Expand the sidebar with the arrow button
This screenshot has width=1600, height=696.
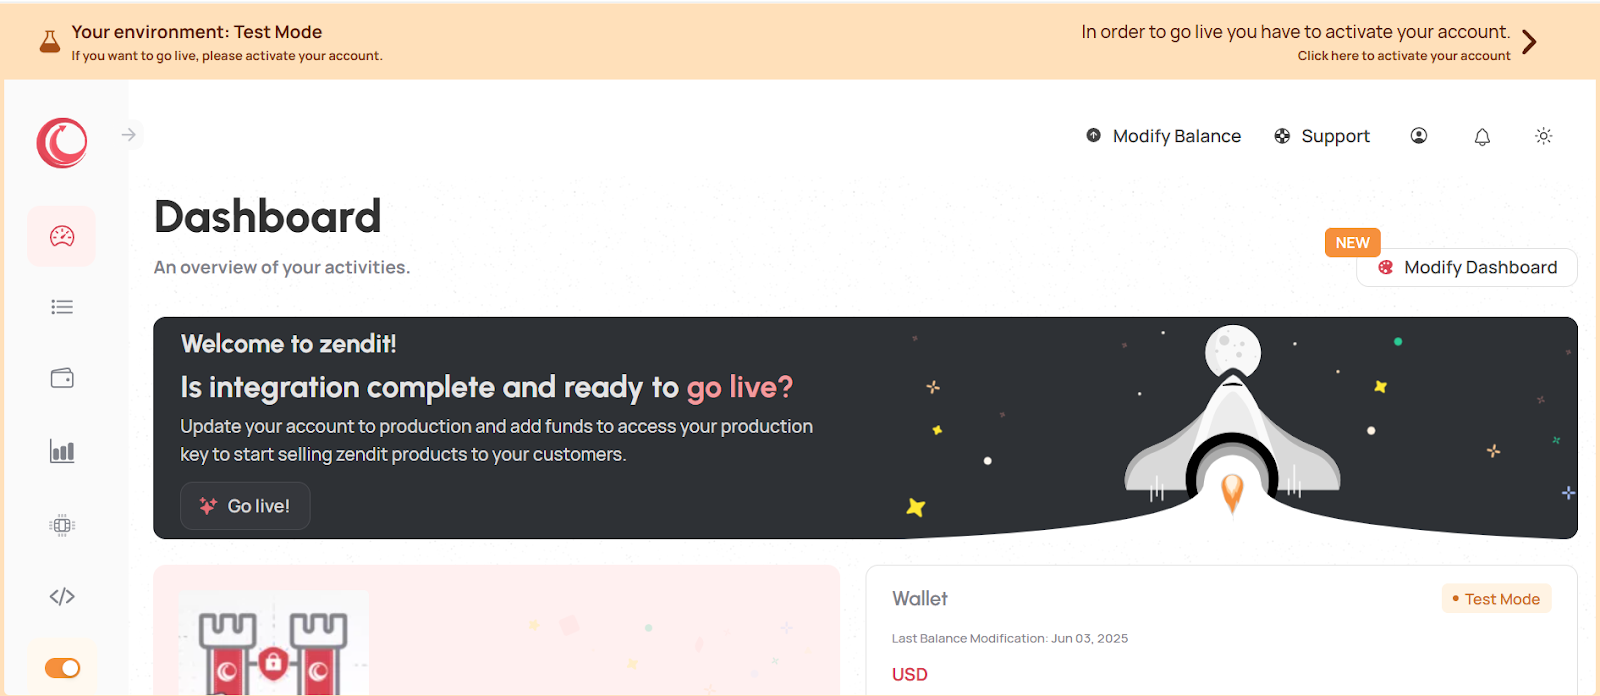pyautogui.click(x=128, y=134)
